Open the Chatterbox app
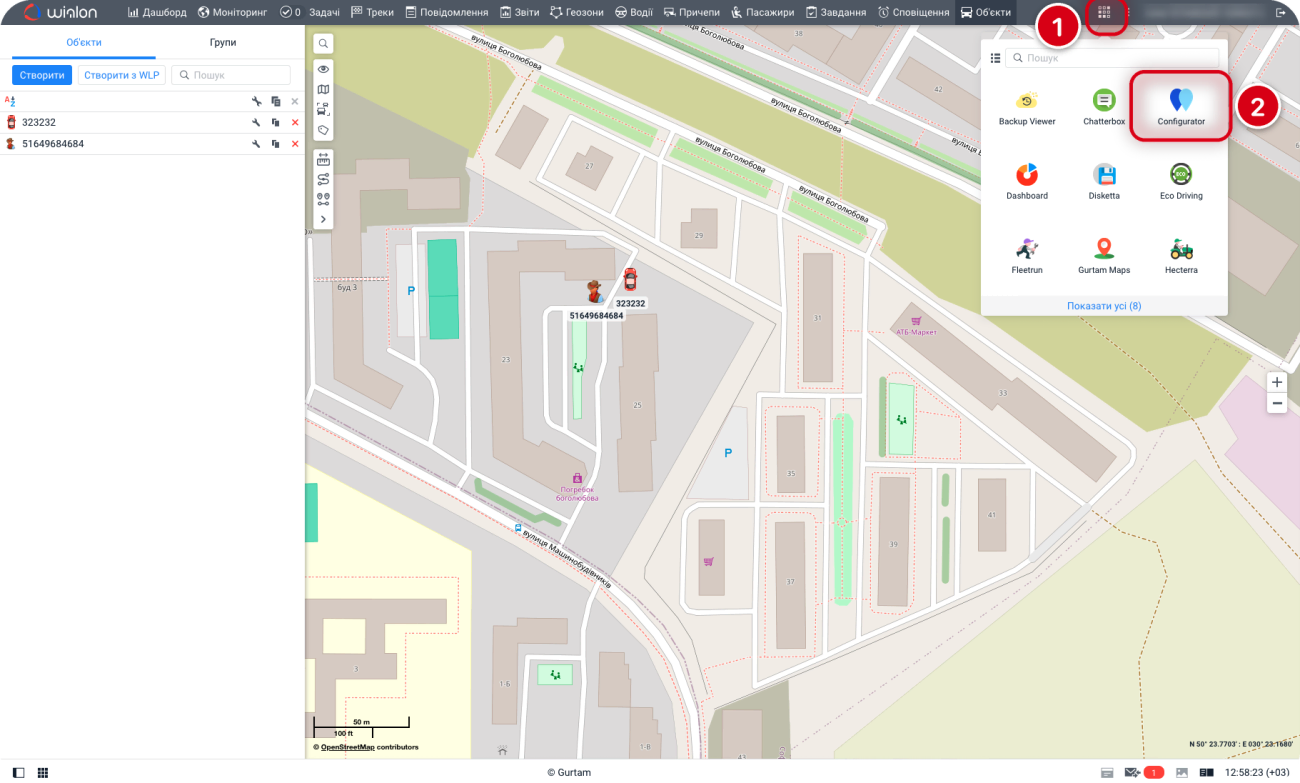Viewport: 1300px width, 783px height. click(x=1104, y=107)
